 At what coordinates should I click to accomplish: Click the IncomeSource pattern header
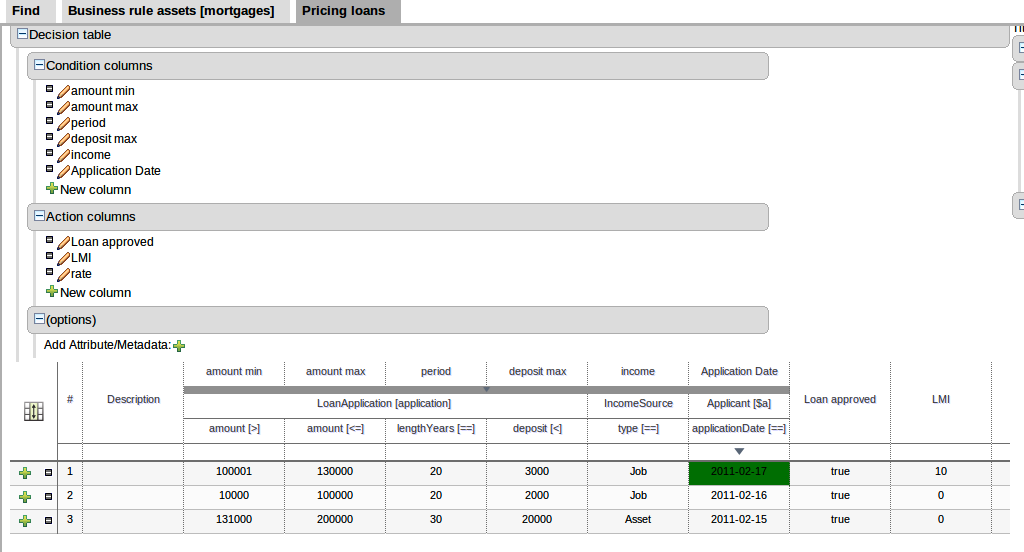pyautogui.click(x=638, y=404)
